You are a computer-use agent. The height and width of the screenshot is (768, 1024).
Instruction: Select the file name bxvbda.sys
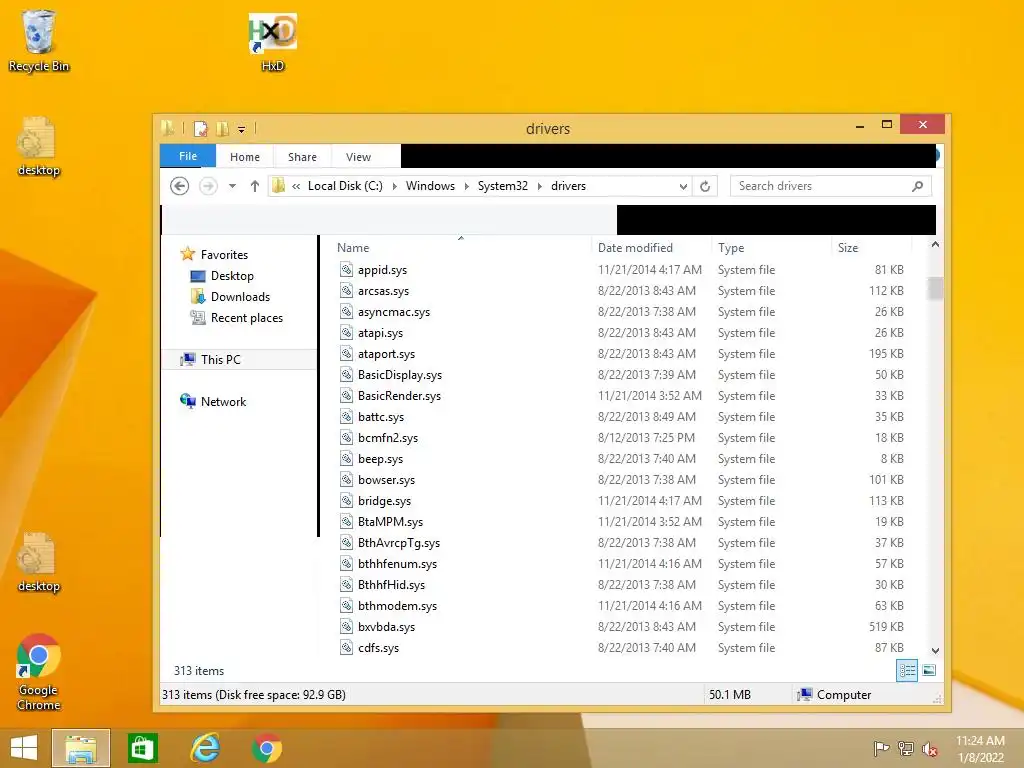point(386,627)
